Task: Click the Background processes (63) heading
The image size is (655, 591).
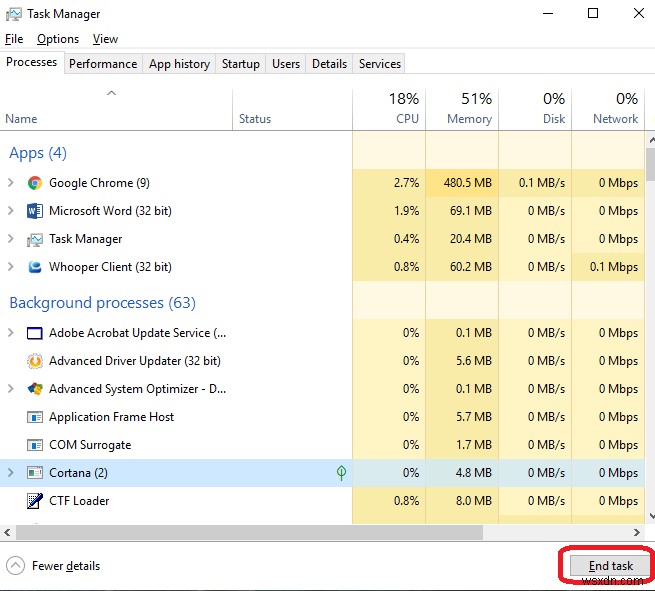Action: (x=102, y=303)
